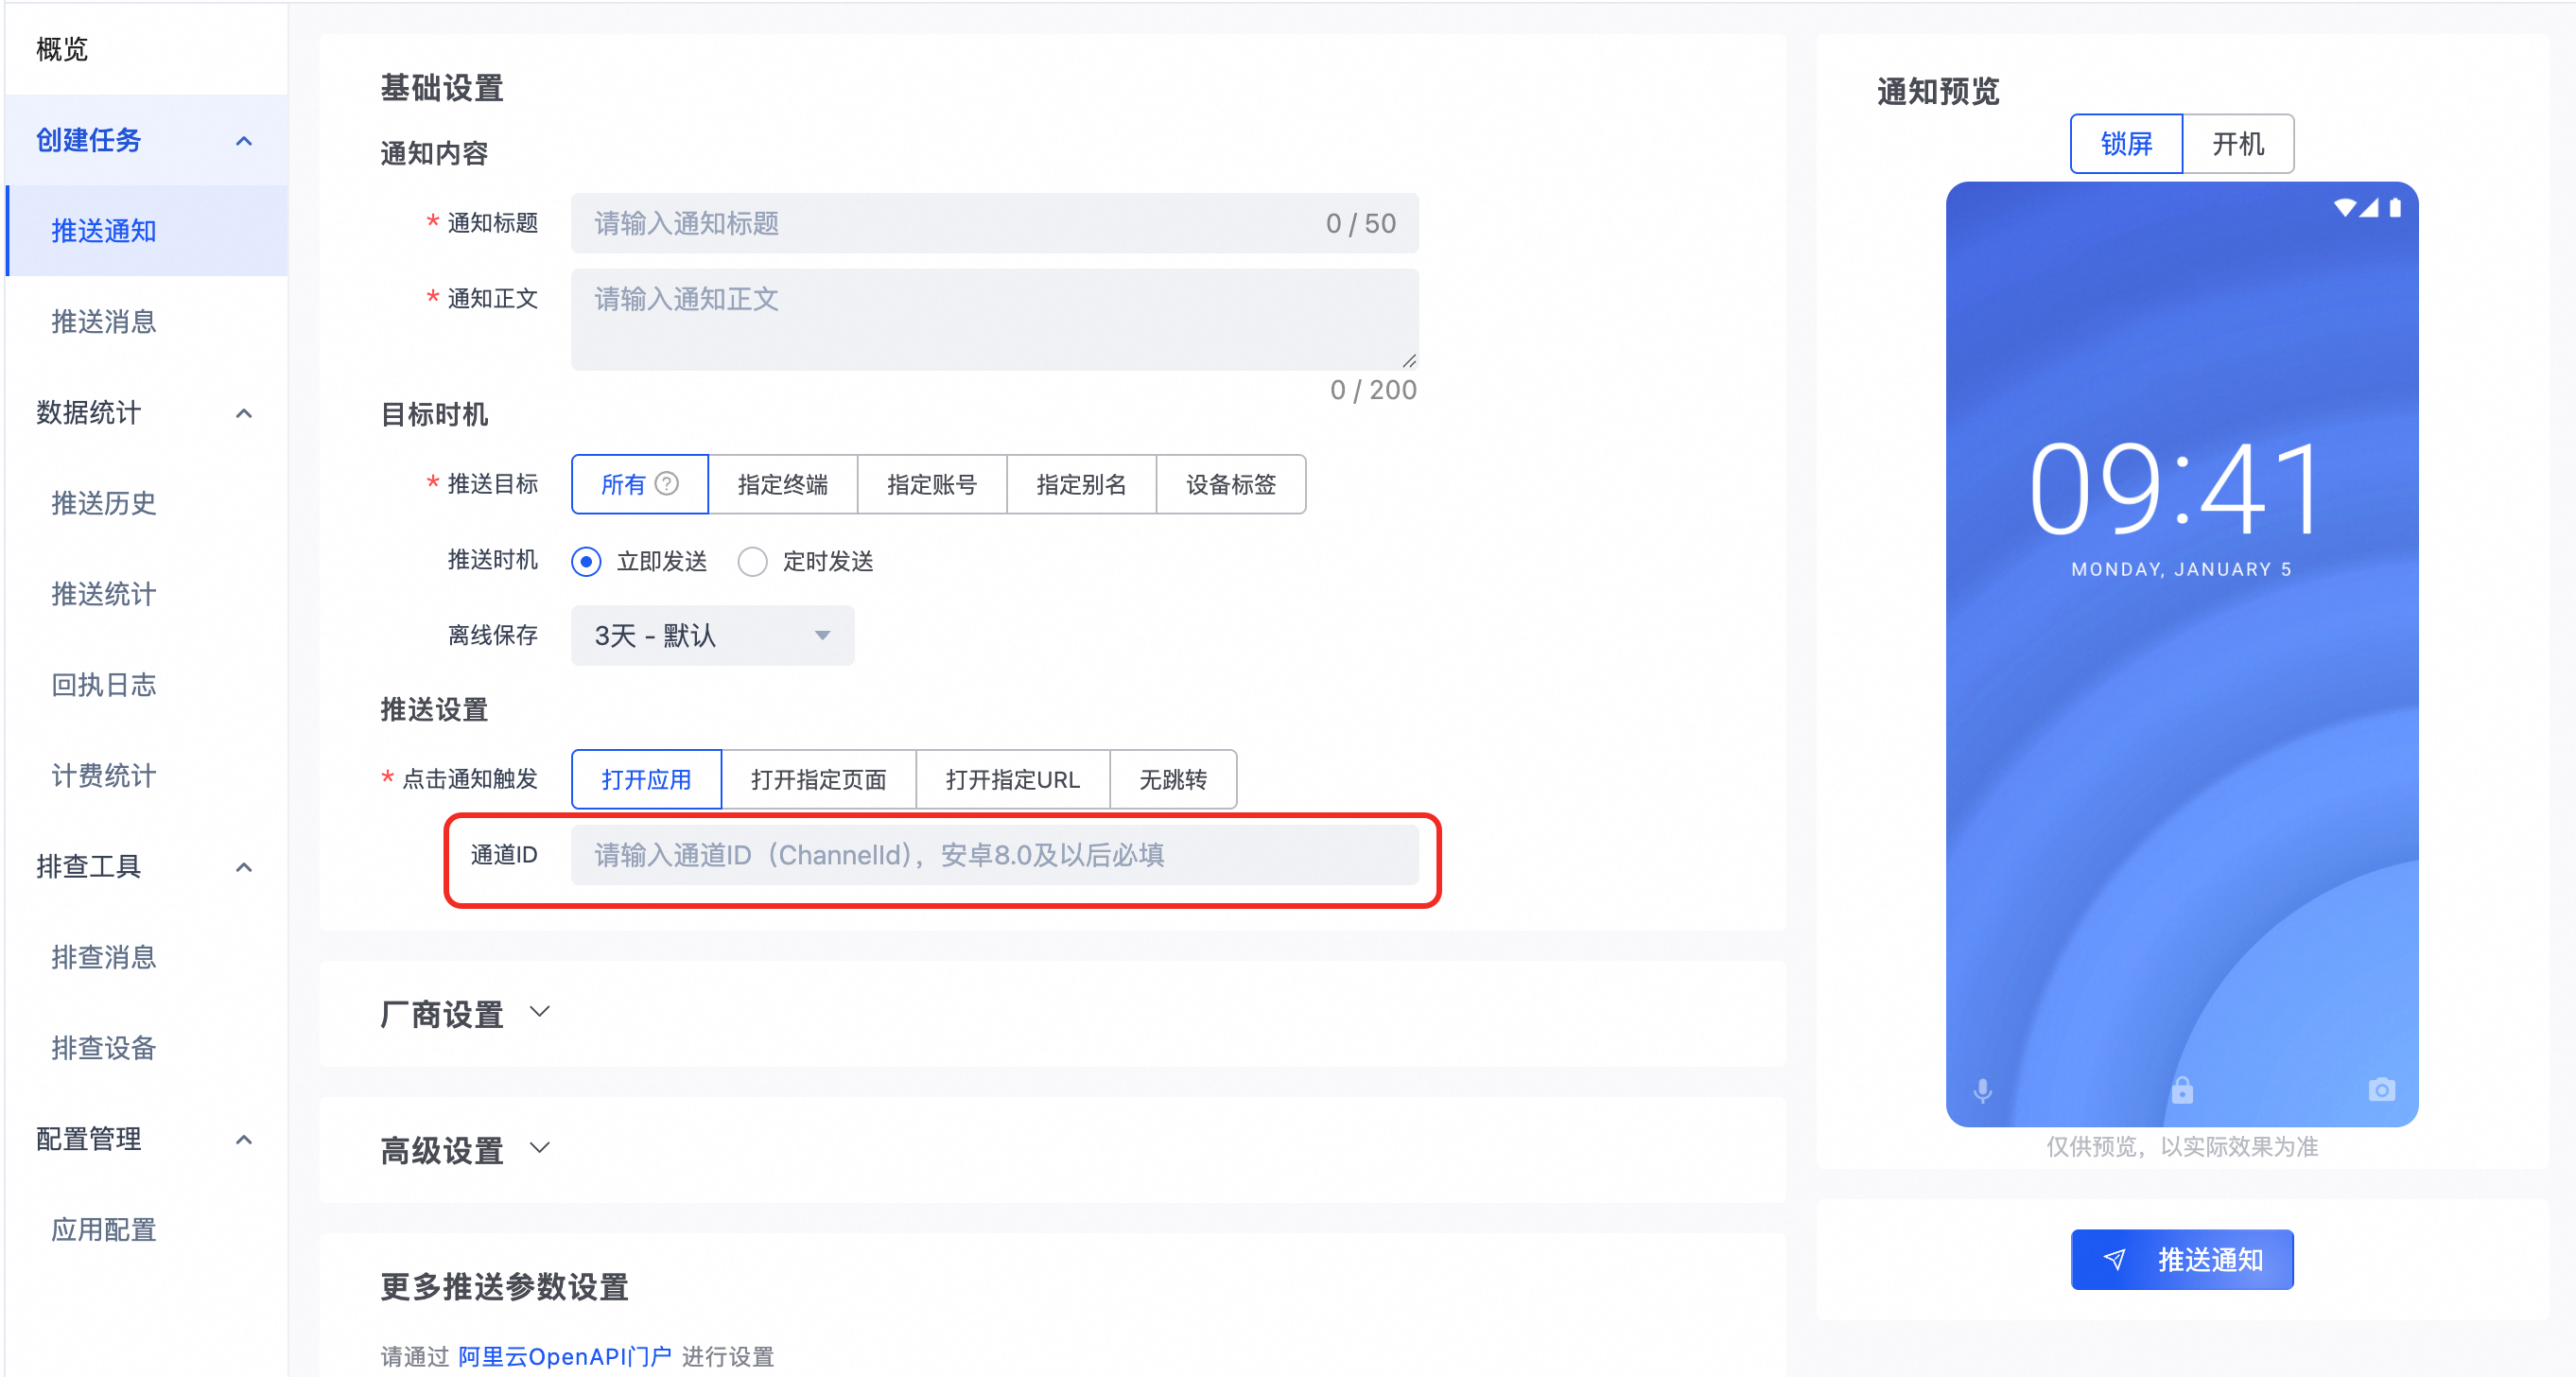
Task: Select the 立即发送 radio button
Action: [586, 561]
